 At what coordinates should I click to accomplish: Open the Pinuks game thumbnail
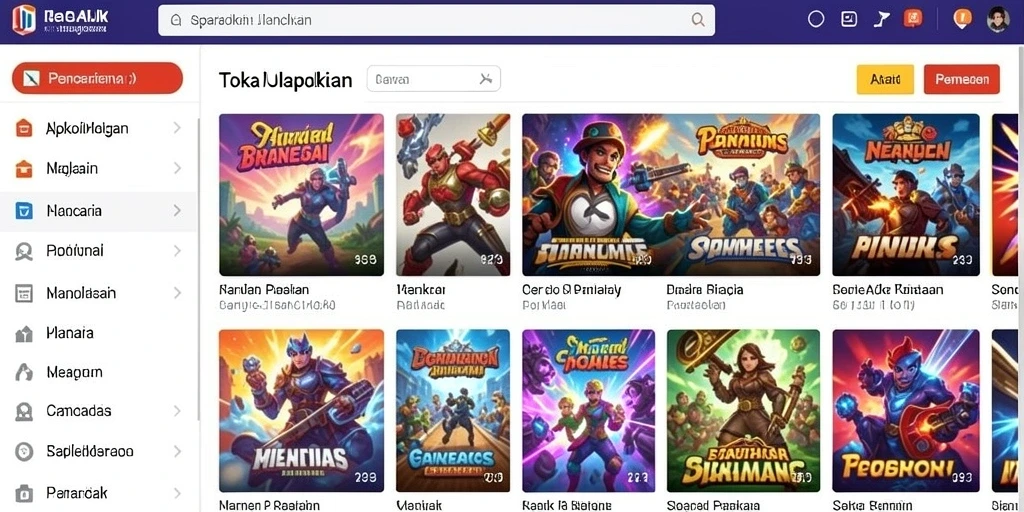tap(906, 195)
